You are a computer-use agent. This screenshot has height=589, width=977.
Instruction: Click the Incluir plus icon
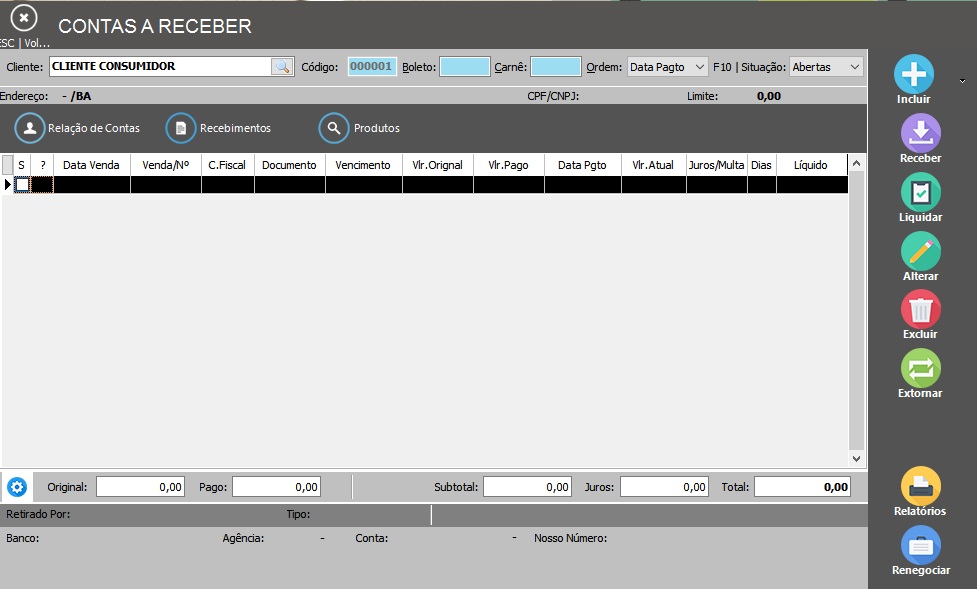point(914,74)
